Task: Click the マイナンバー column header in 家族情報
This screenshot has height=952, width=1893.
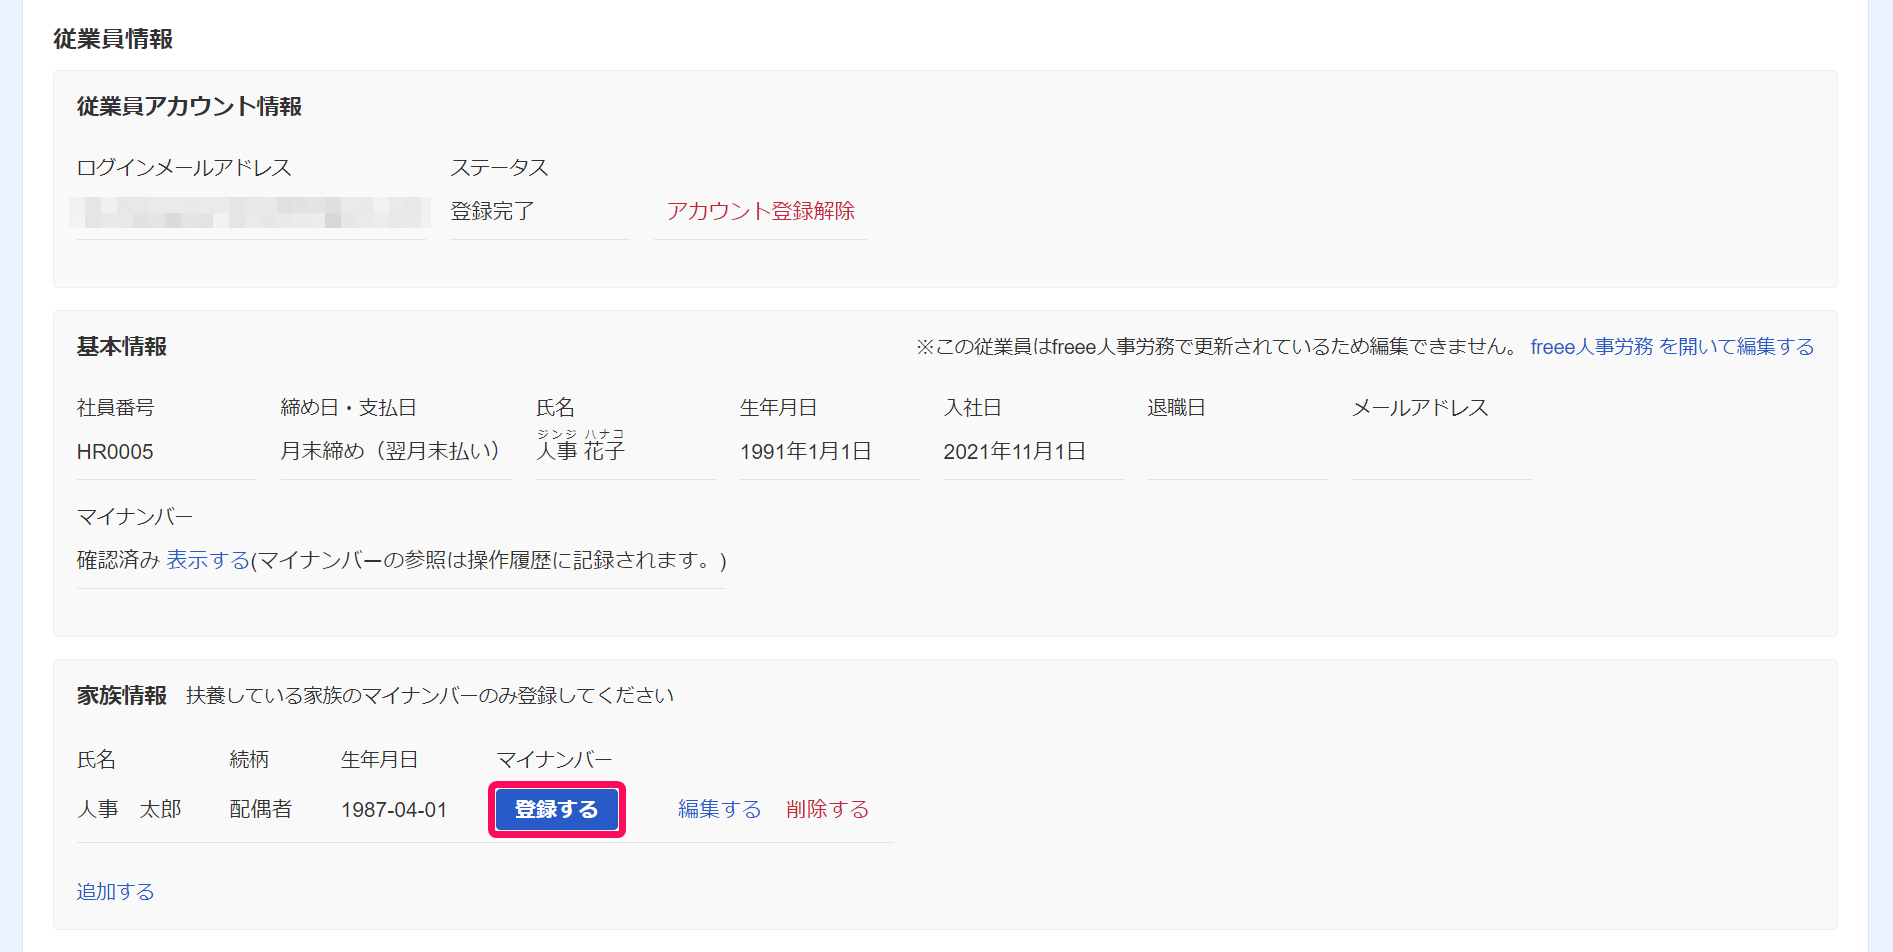Action: click(x=554, y=760)
